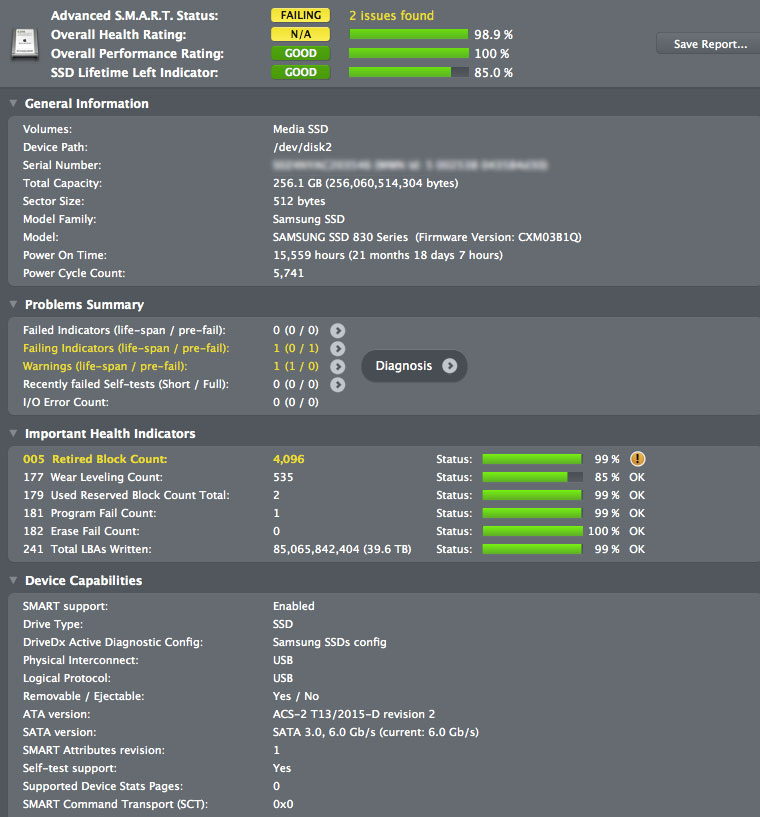Collapse the Device Capabilities section

click(14, 580)
